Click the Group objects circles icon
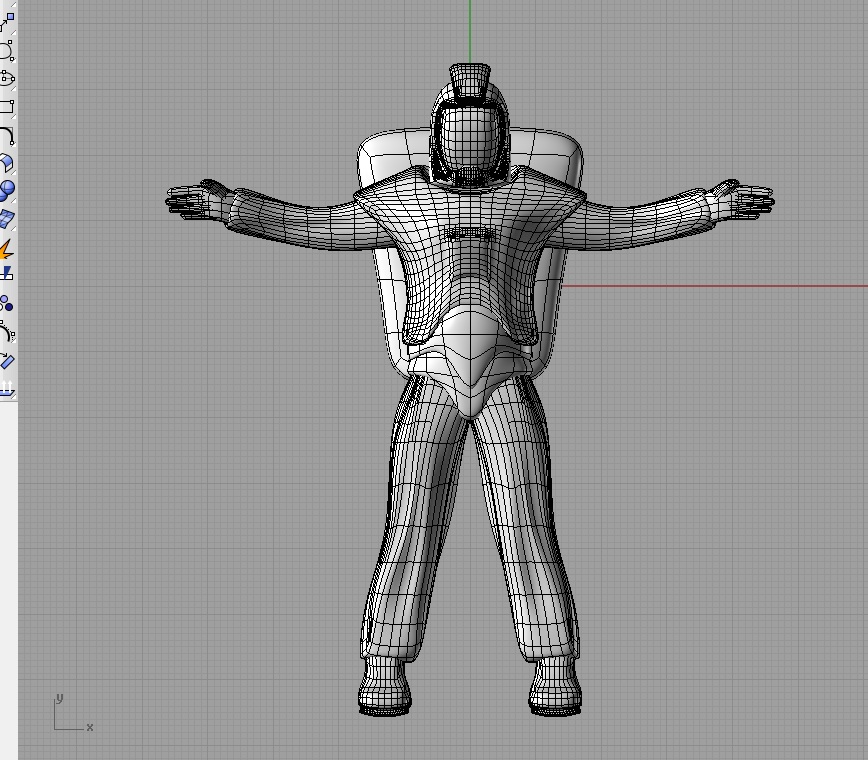The width and height of the screenshot is (868, 762). (x=7, y=303)
